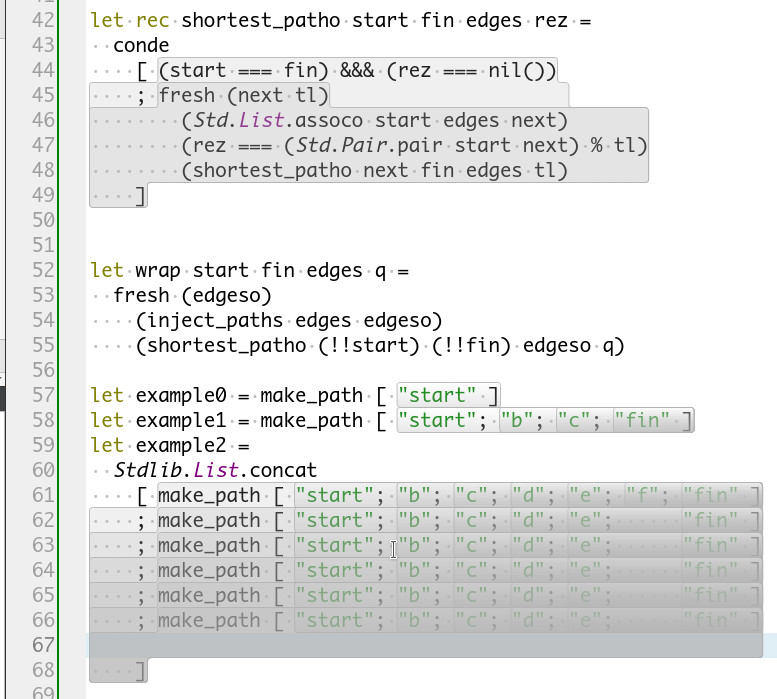This screenshot has height=699, width=777.
Task: Click '(!!start)' on line 55
Action: click(369, 345)
